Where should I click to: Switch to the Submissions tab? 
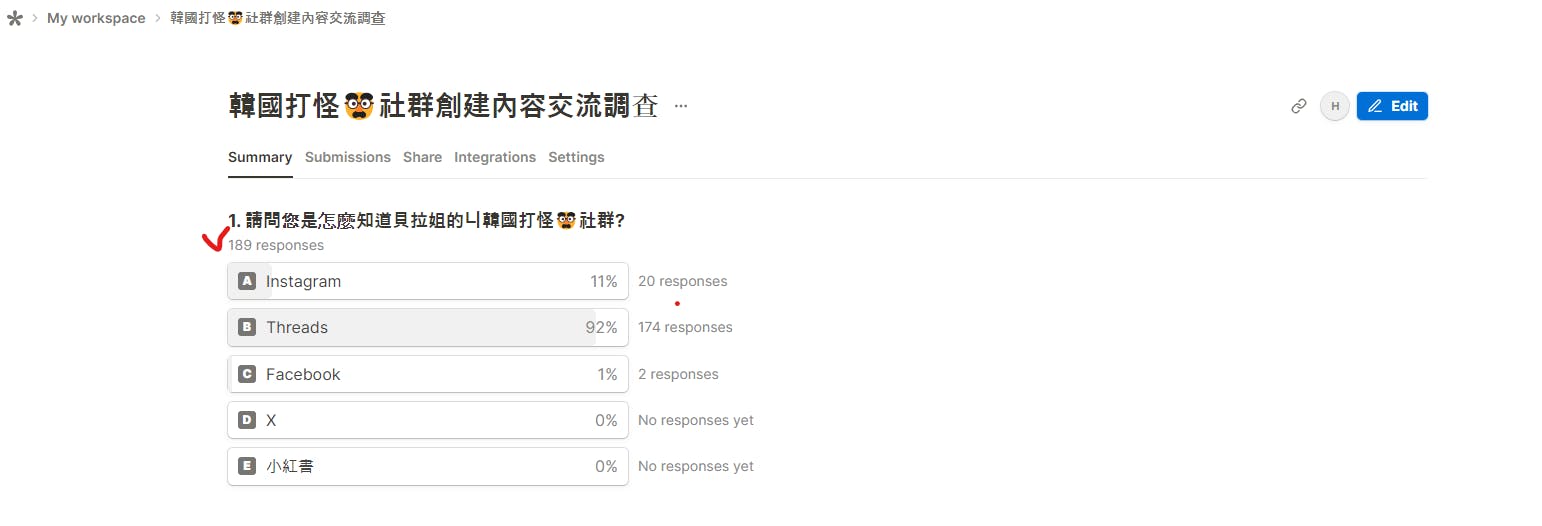tap(348, 157)
